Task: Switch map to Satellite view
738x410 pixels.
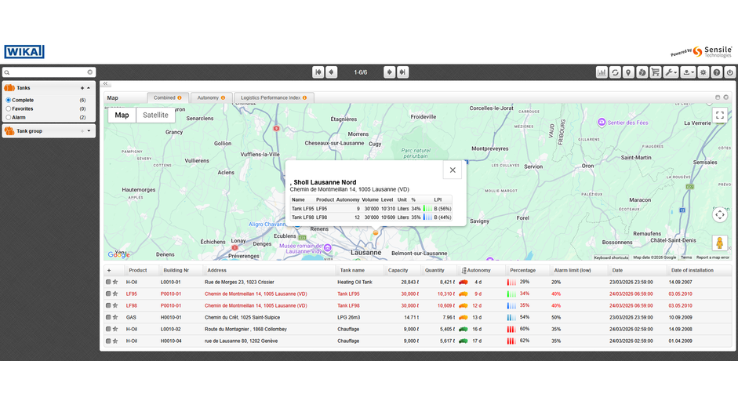Action: point(155,115)
